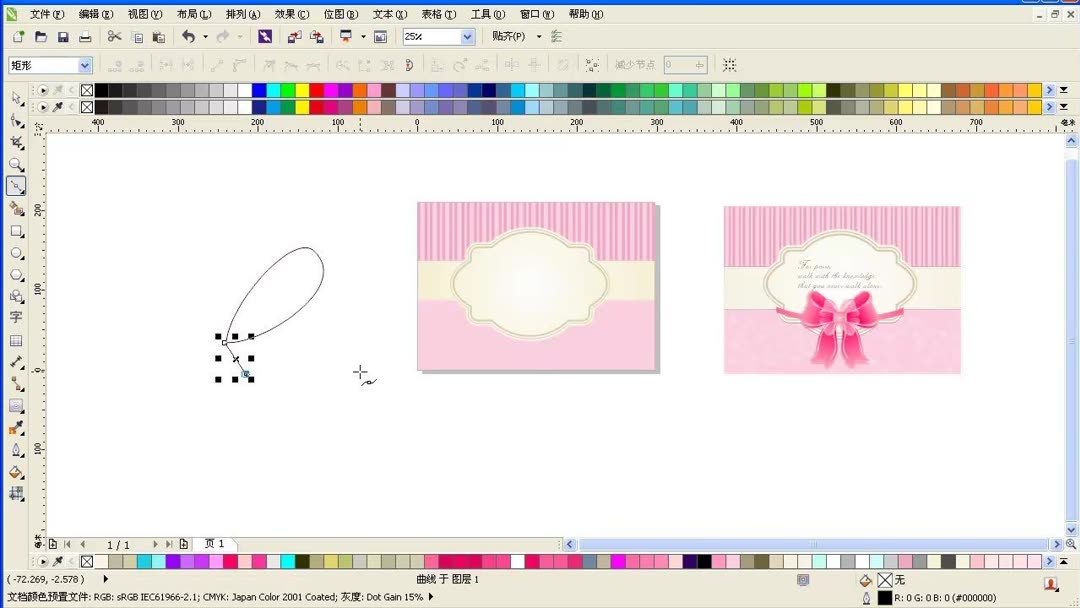This screenshot has width=1080, height=608.
Task: Expand the Undo history dropdown arrow
Action: coord(204,36)
